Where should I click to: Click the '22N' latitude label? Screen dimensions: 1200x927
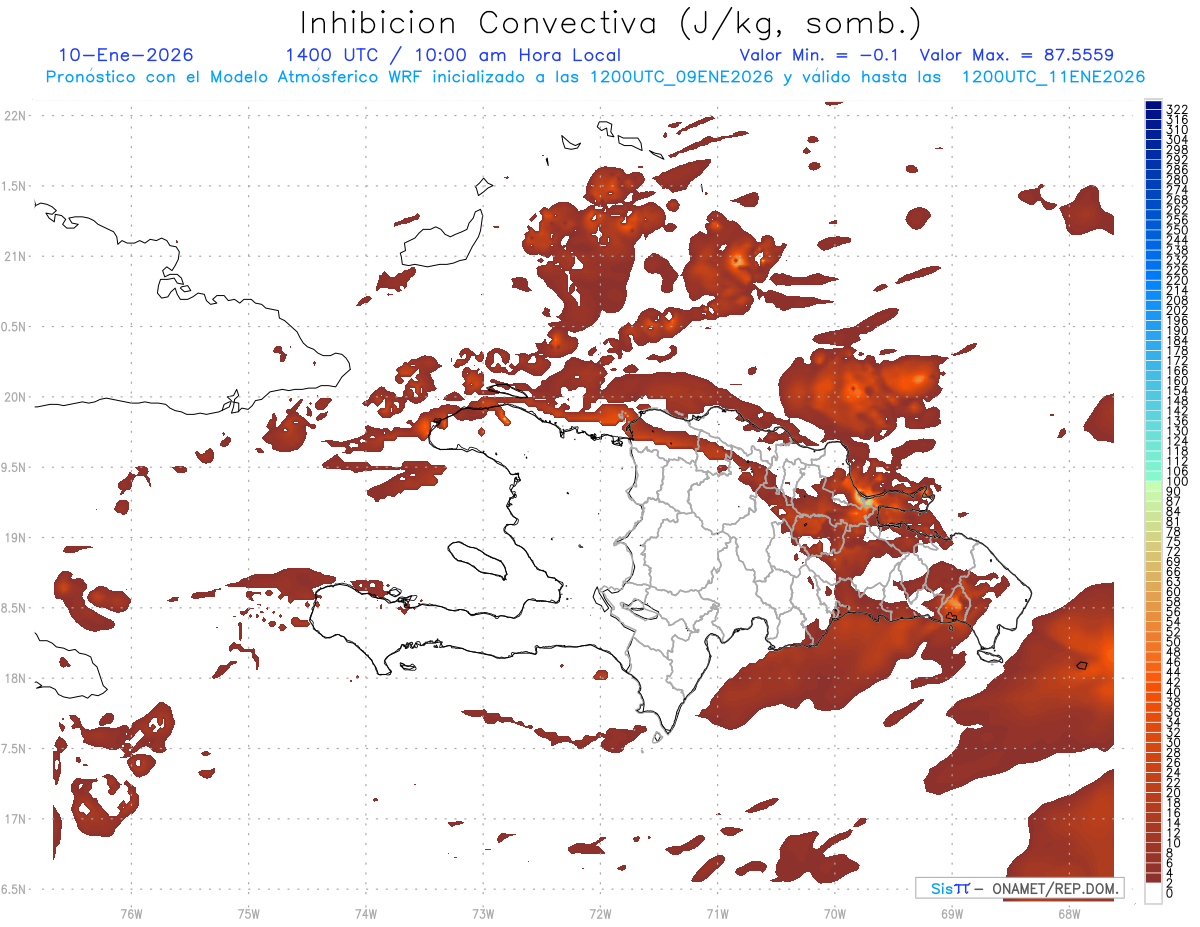pos(15,116)
